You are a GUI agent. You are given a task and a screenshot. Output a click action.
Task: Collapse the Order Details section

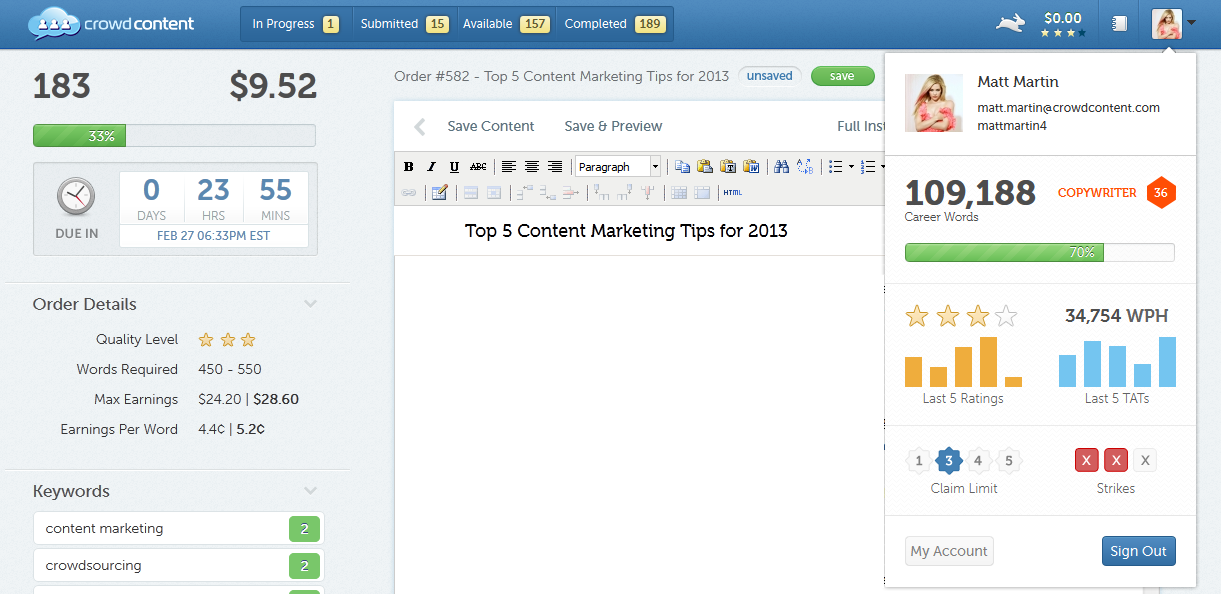pos(310,303)
